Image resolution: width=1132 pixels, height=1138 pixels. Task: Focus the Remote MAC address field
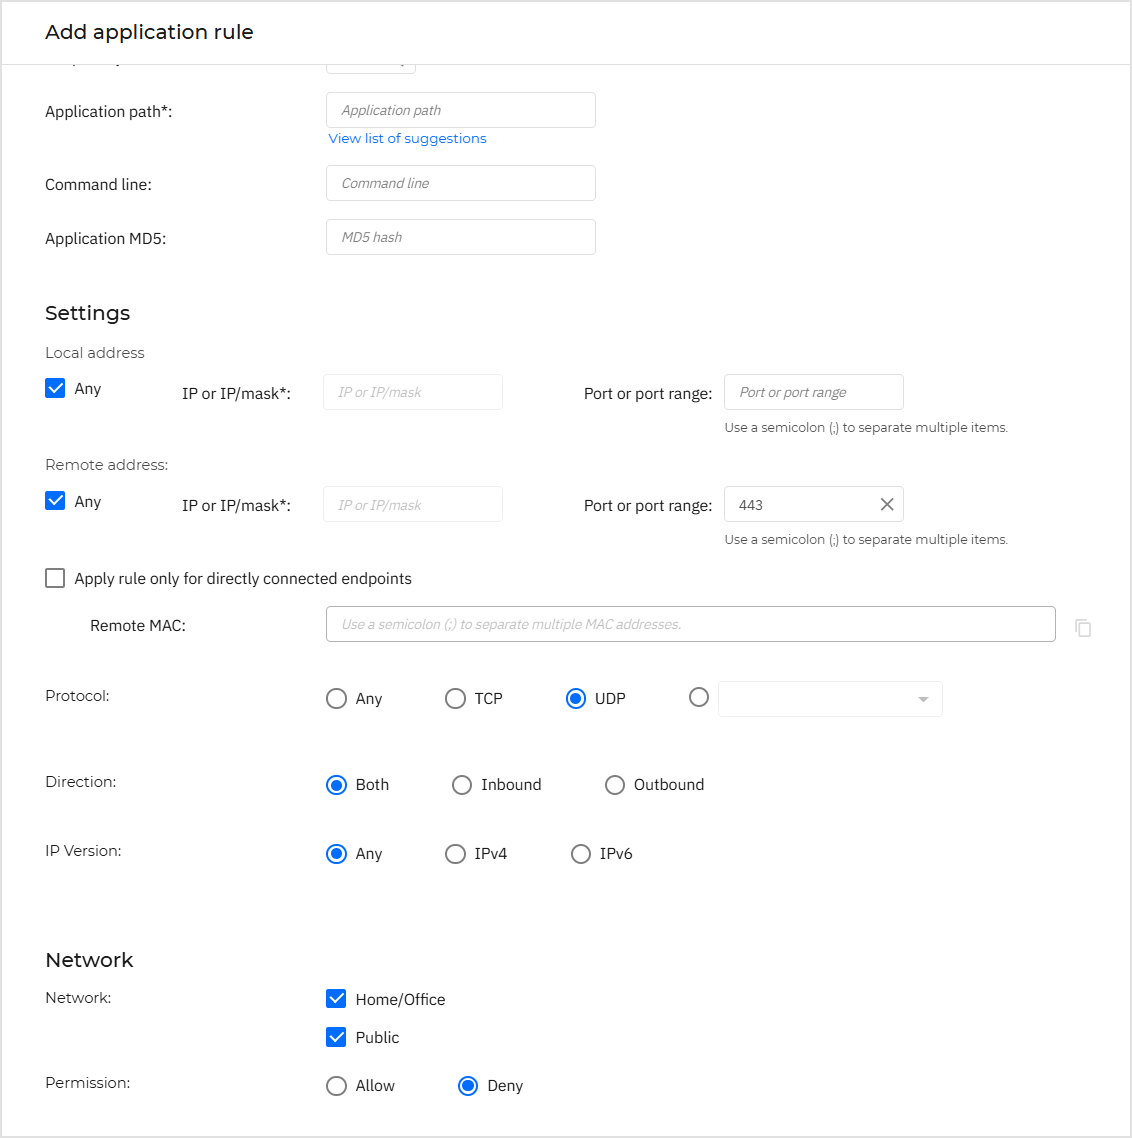(690, 624)
